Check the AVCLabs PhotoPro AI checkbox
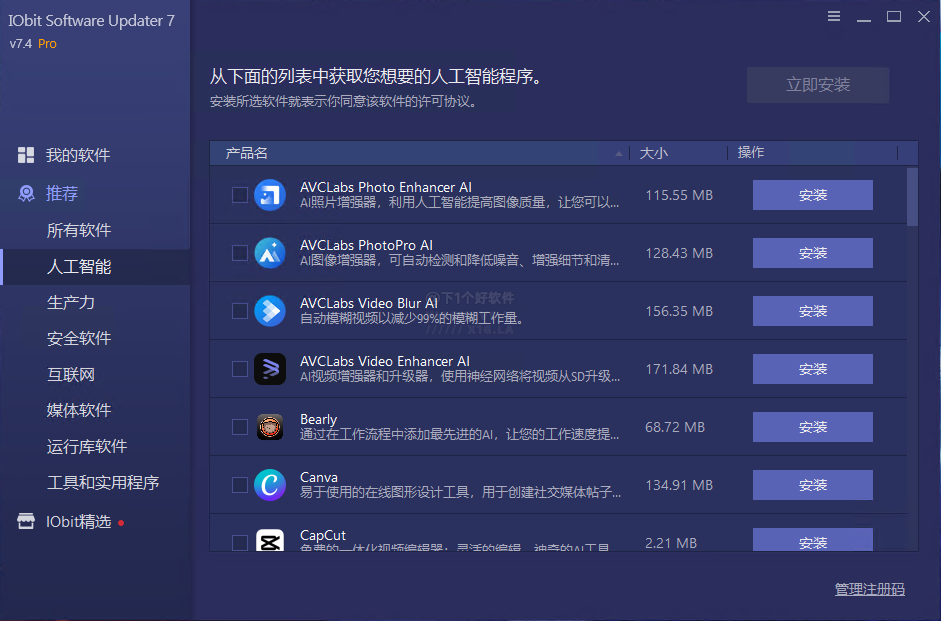This screenshot has height=621, width=941. [239, 253]
